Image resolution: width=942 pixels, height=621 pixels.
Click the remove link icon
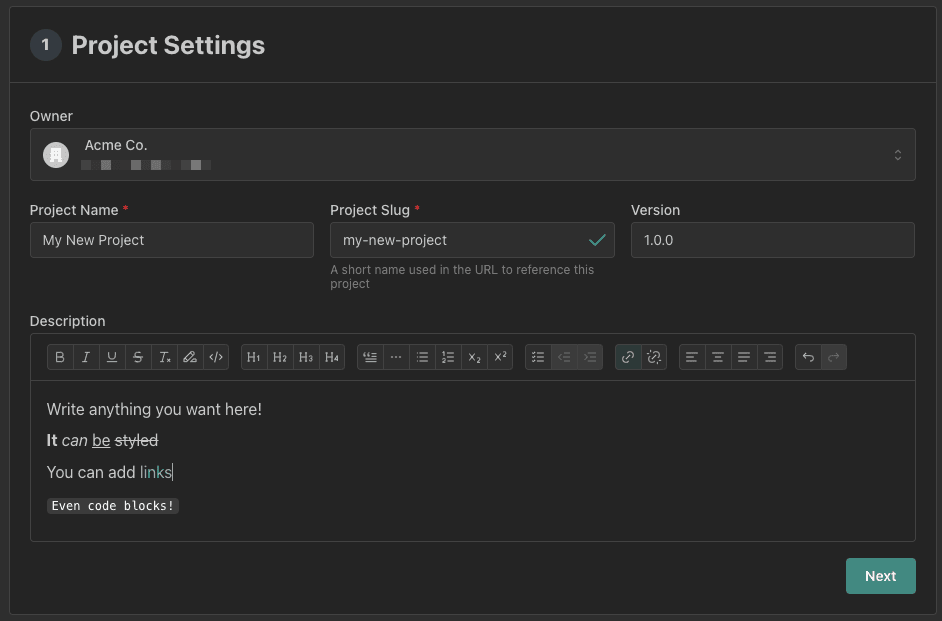[x=654, y=357]
